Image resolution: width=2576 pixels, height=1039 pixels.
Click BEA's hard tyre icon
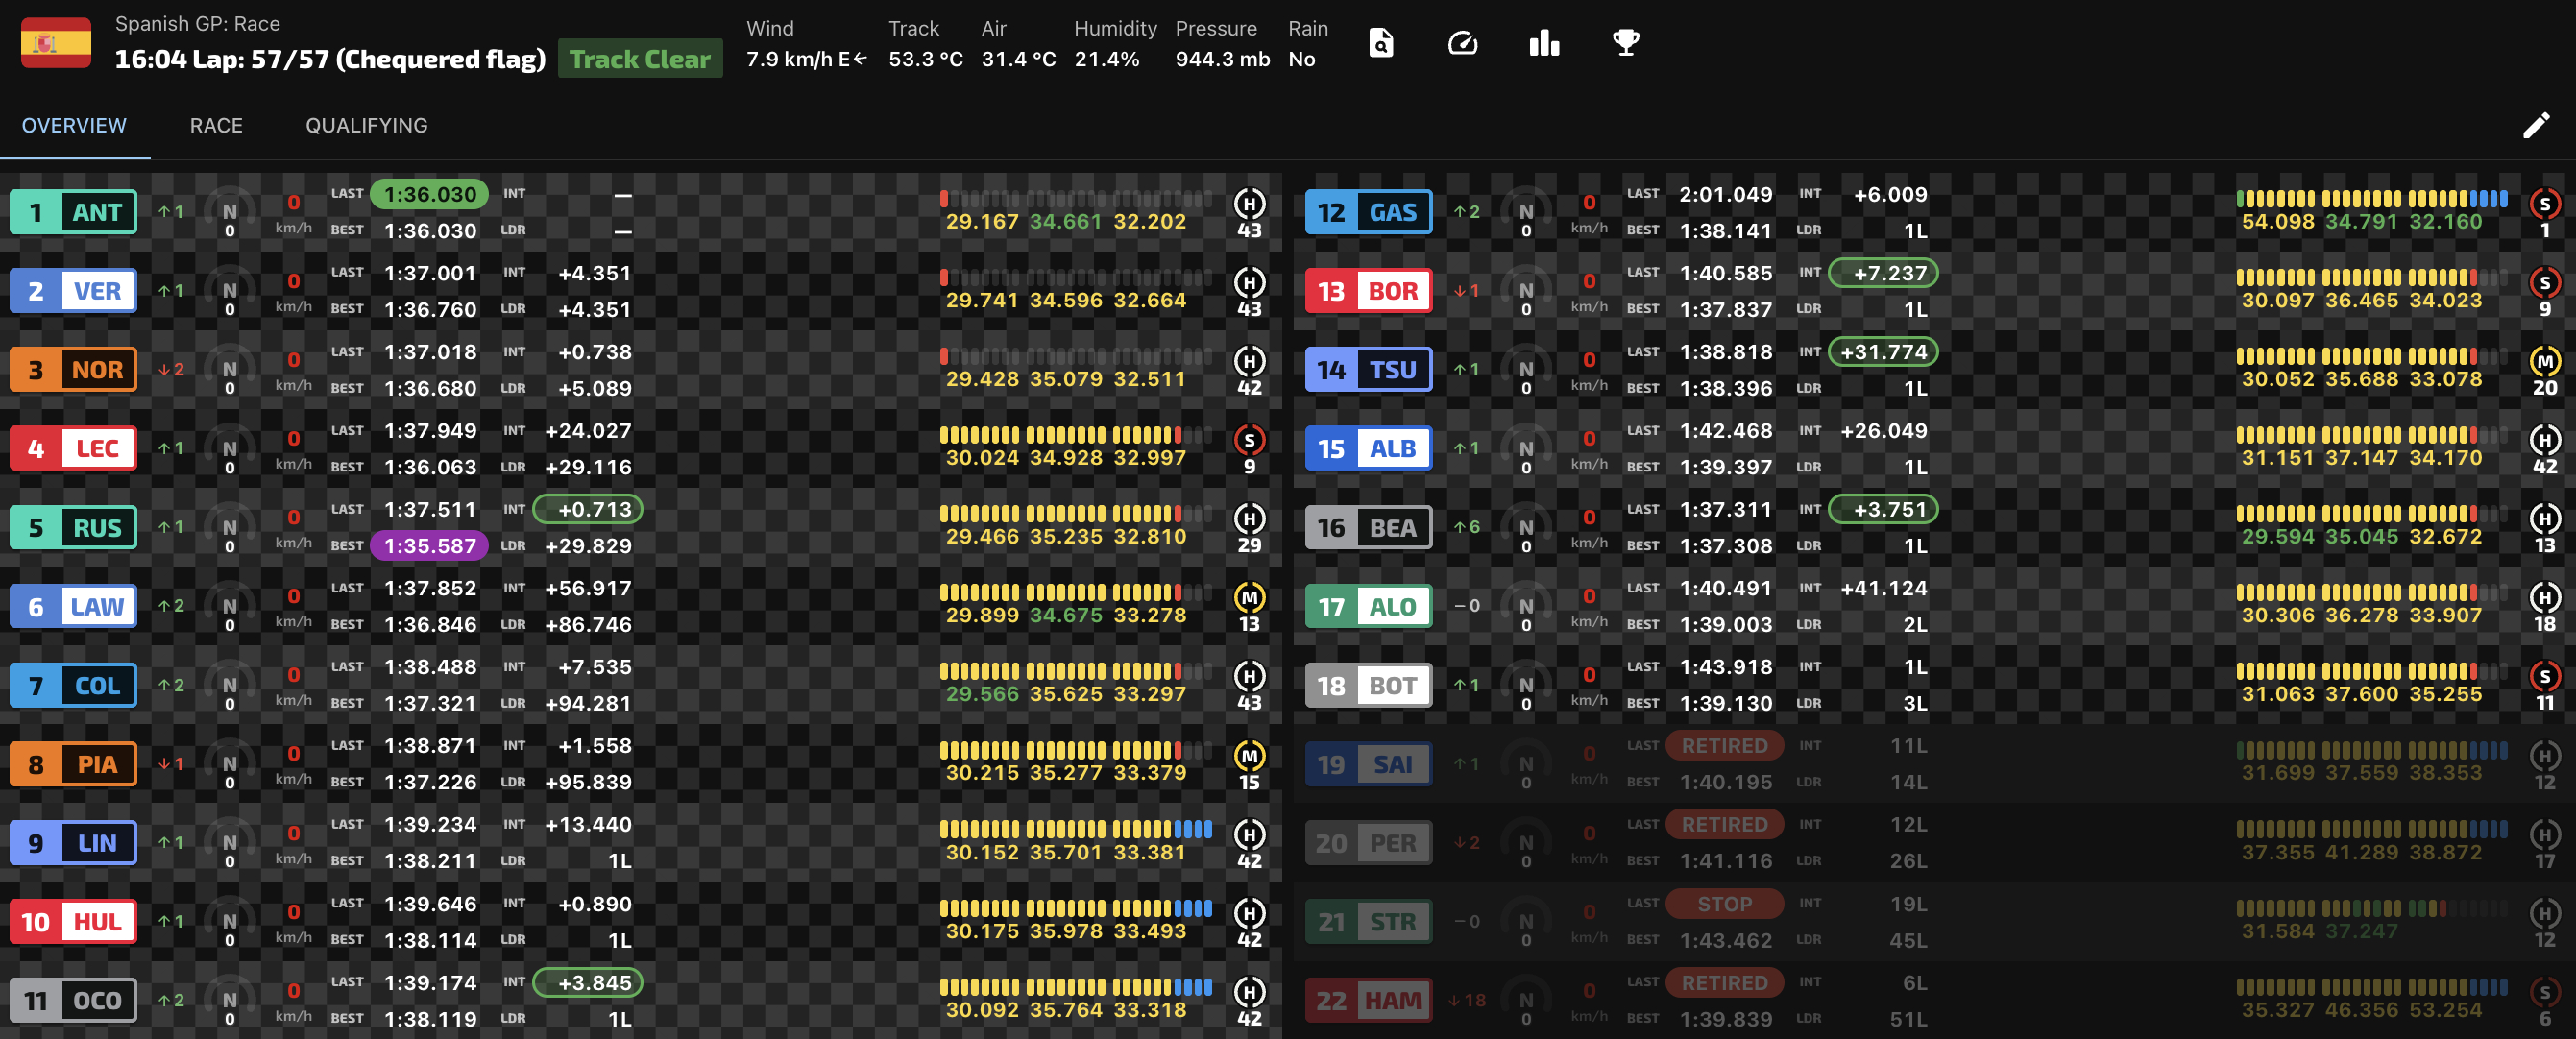[x=2544, y=519]
